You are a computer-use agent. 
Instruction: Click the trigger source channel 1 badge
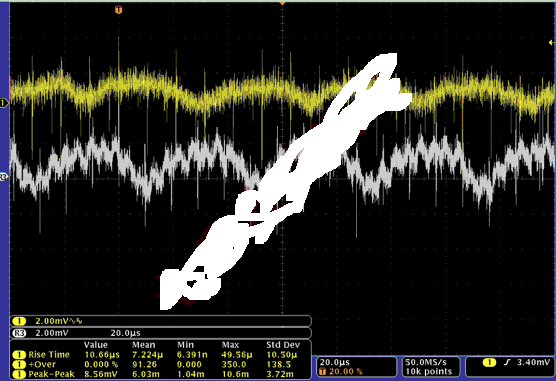tap(489, 363)
